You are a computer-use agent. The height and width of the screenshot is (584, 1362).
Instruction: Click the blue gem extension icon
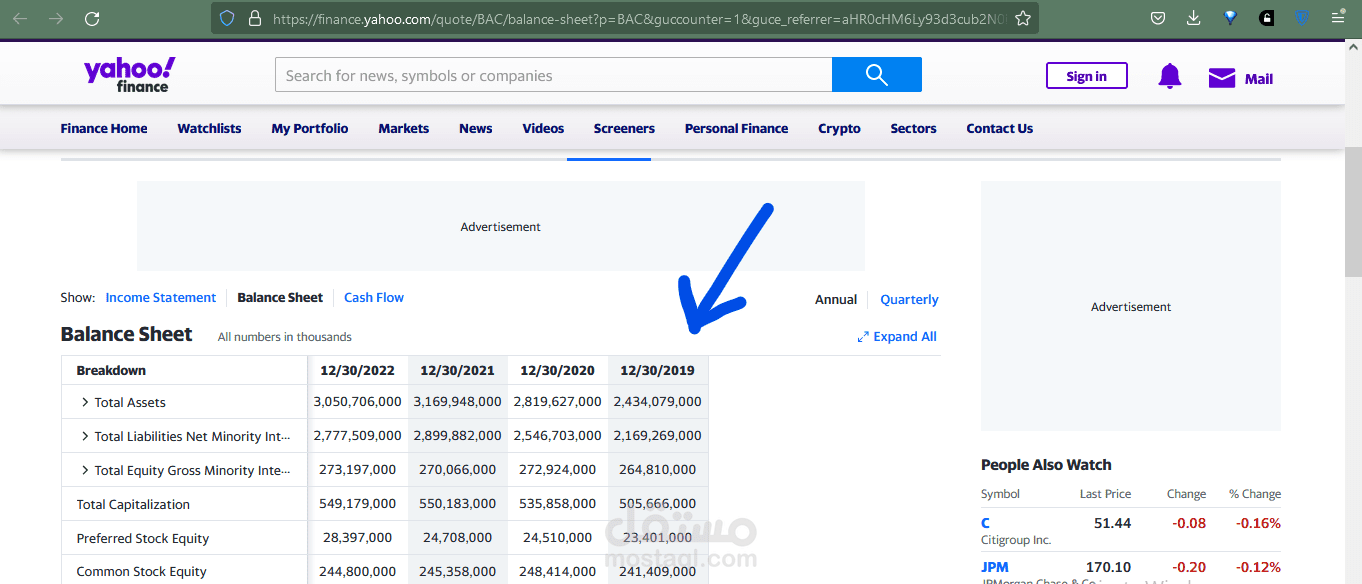coord(1231,18)
